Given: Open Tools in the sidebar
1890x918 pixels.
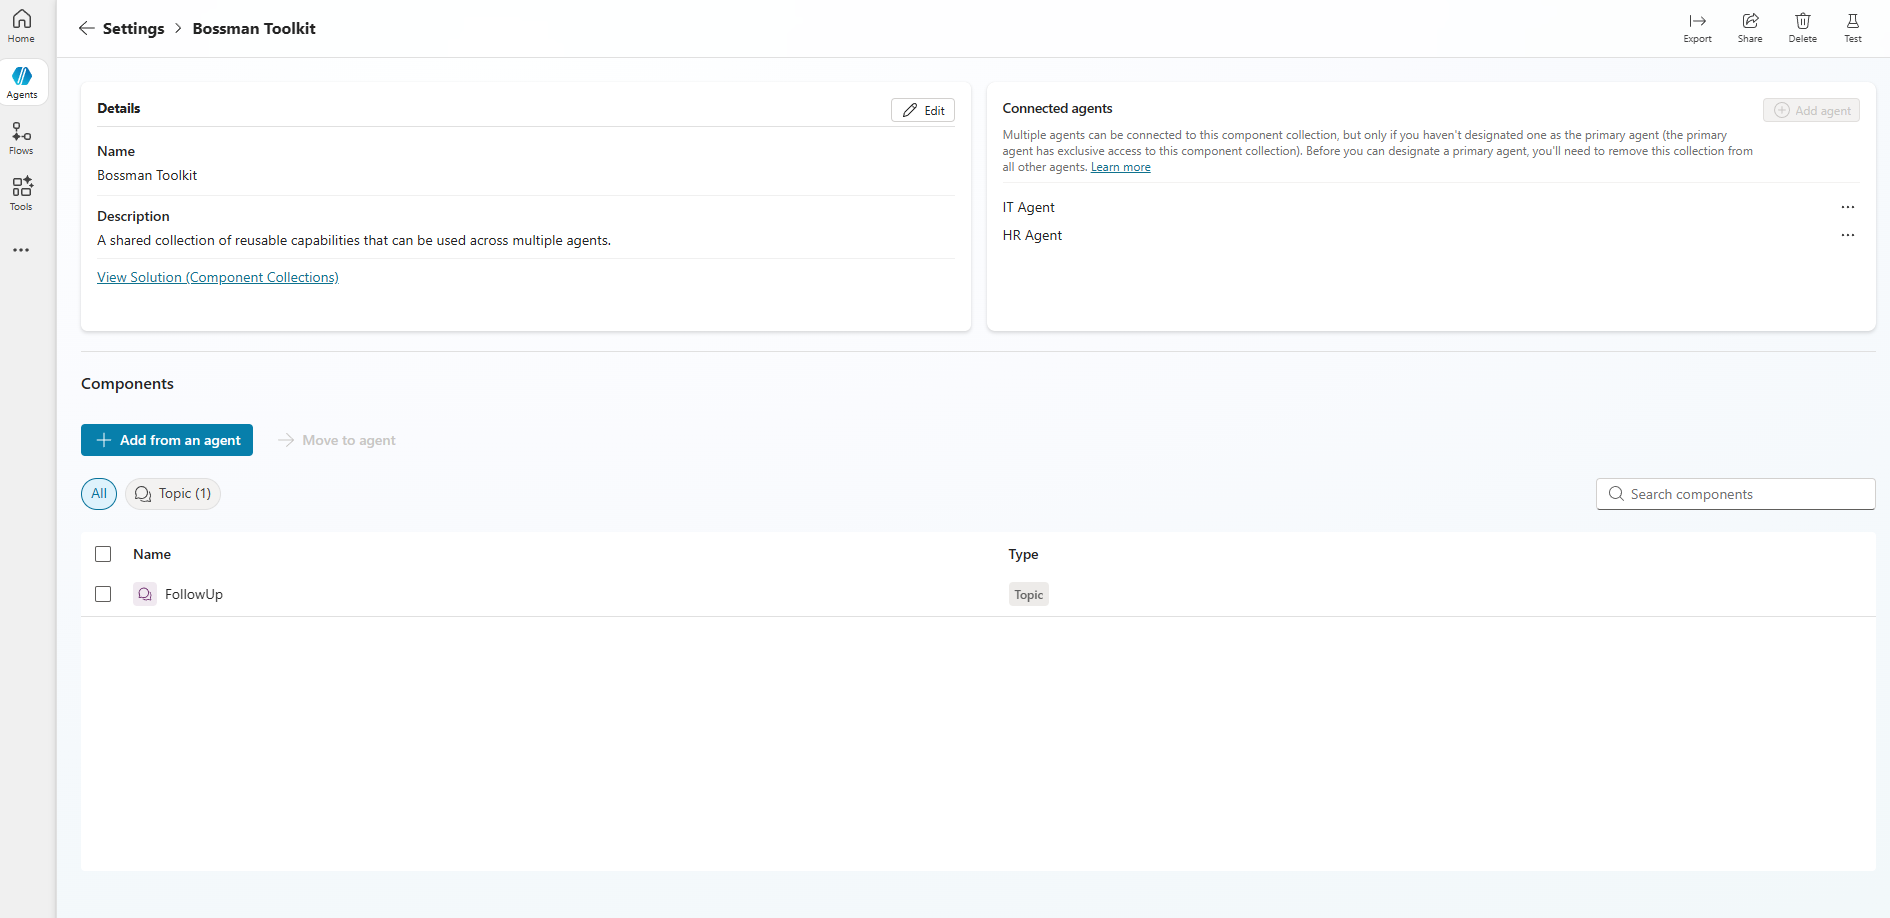Looking at the screenshot, I should pyautogui.click(x=21, y=194).
